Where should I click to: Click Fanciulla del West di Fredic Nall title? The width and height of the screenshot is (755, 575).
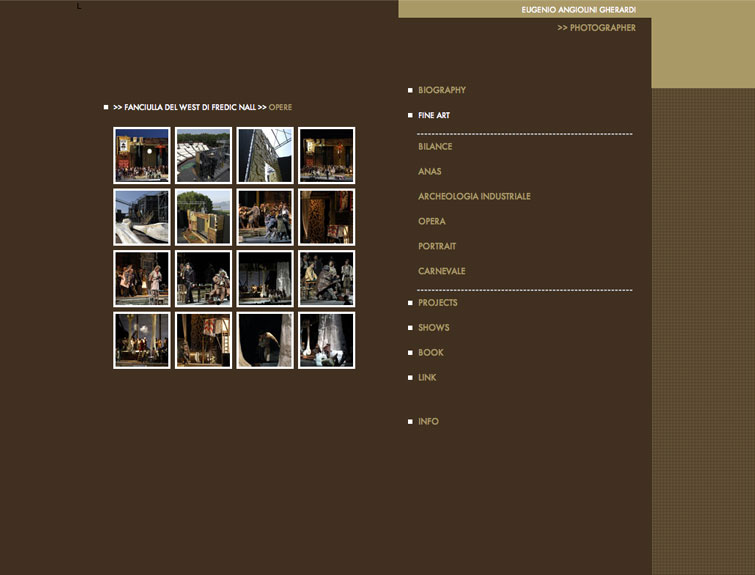(190, 107)
